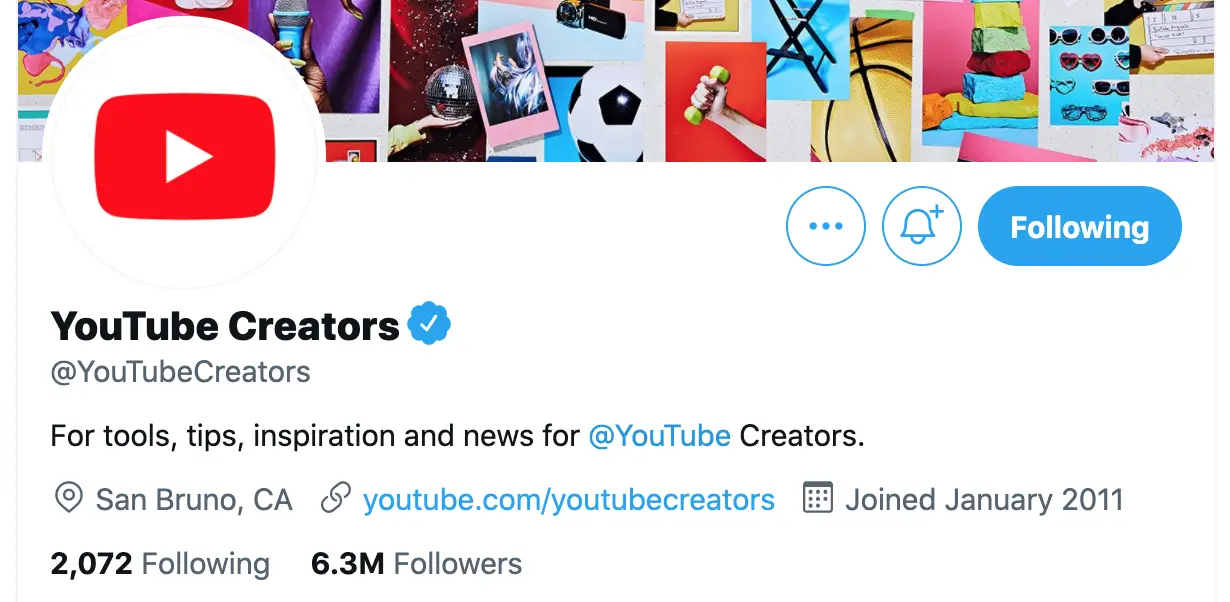Open the @YouTube mention in bio
Image resolution: width=1230 pixels, height=602 pixels.
659,436
